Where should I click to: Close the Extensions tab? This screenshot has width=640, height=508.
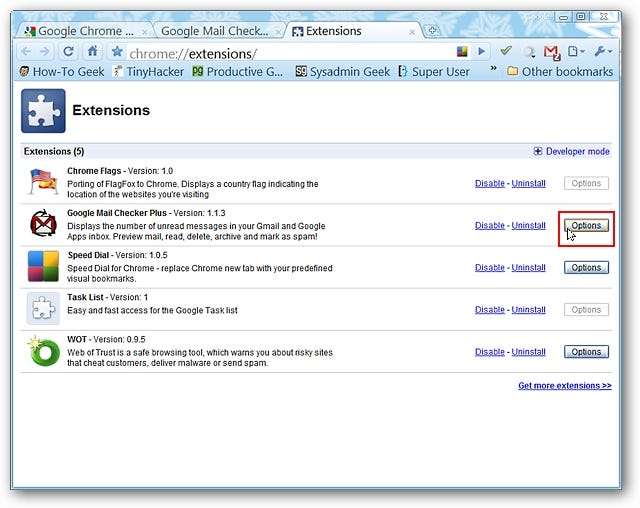click(x=412, y=32)
